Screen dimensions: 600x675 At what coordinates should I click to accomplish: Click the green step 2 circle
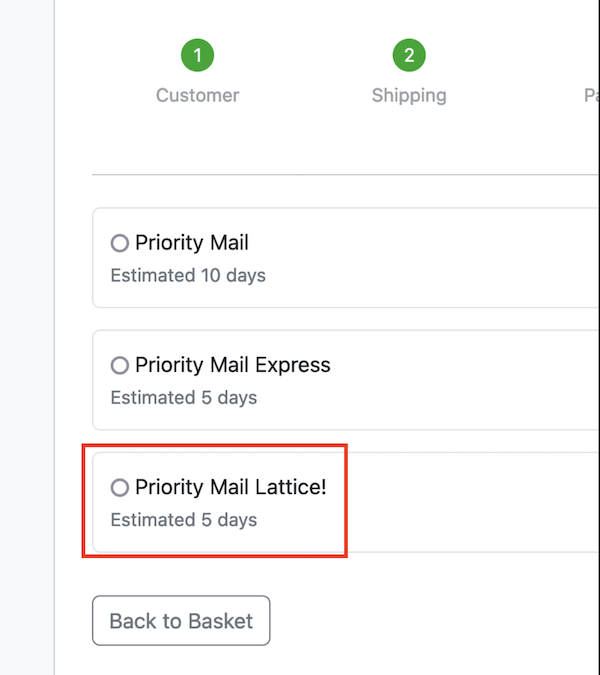[409, 55]
